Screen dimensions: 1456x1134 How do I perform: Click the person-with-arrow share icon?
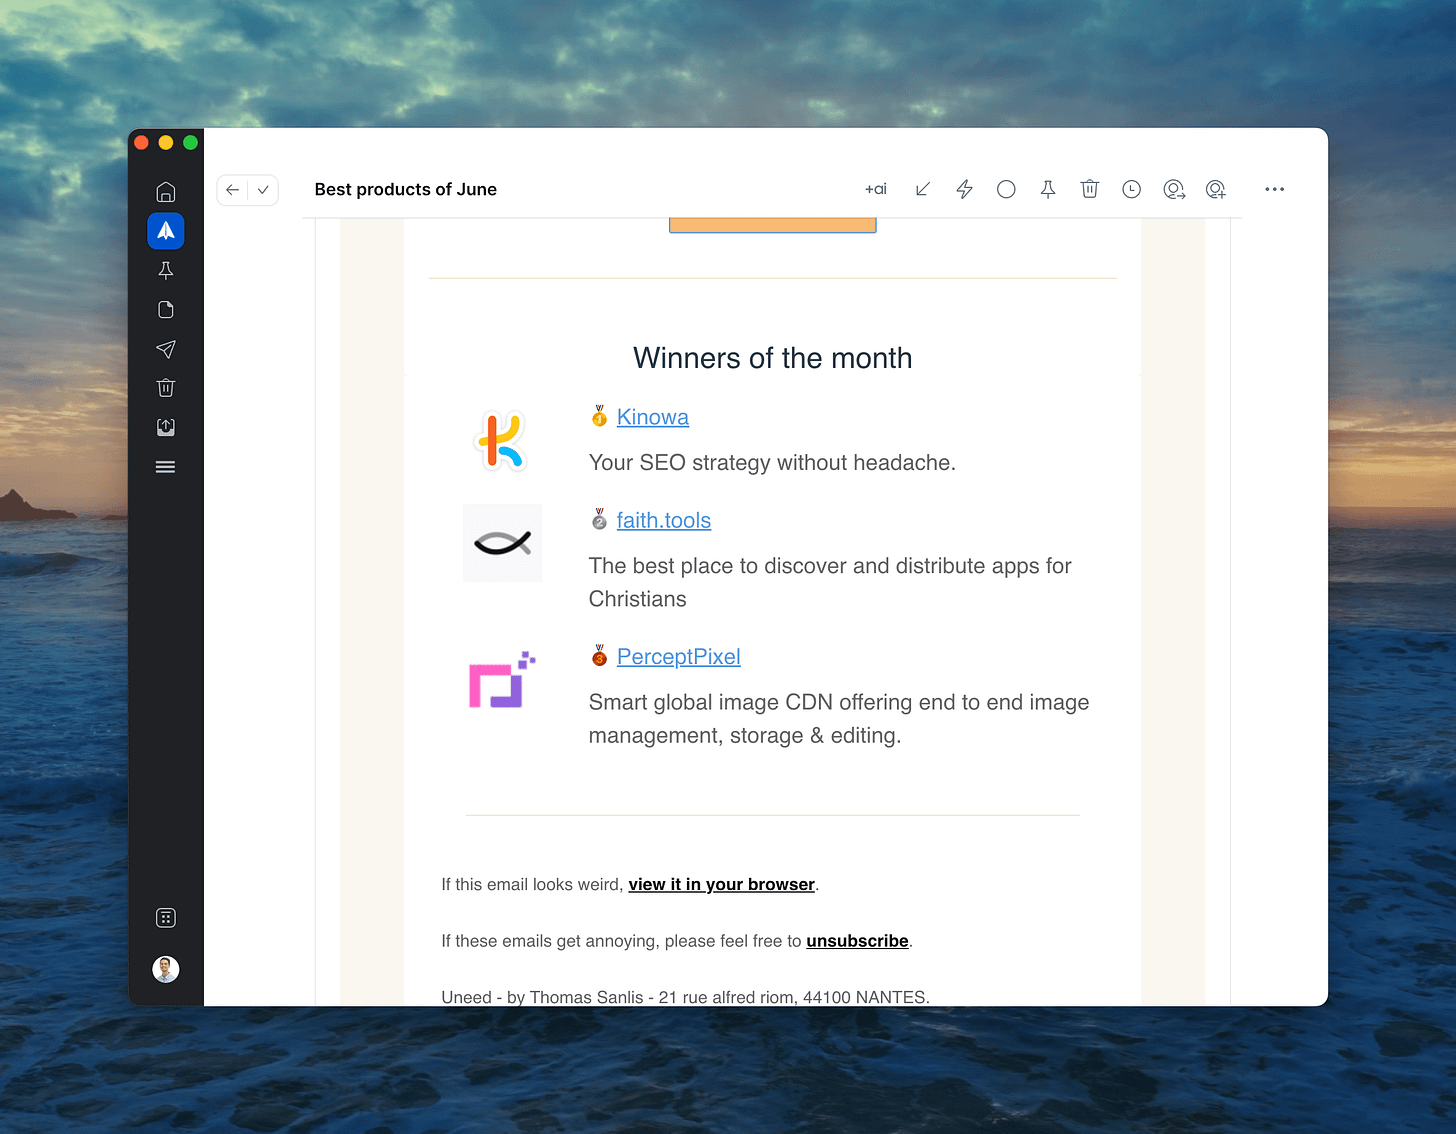pos(1174,189)
